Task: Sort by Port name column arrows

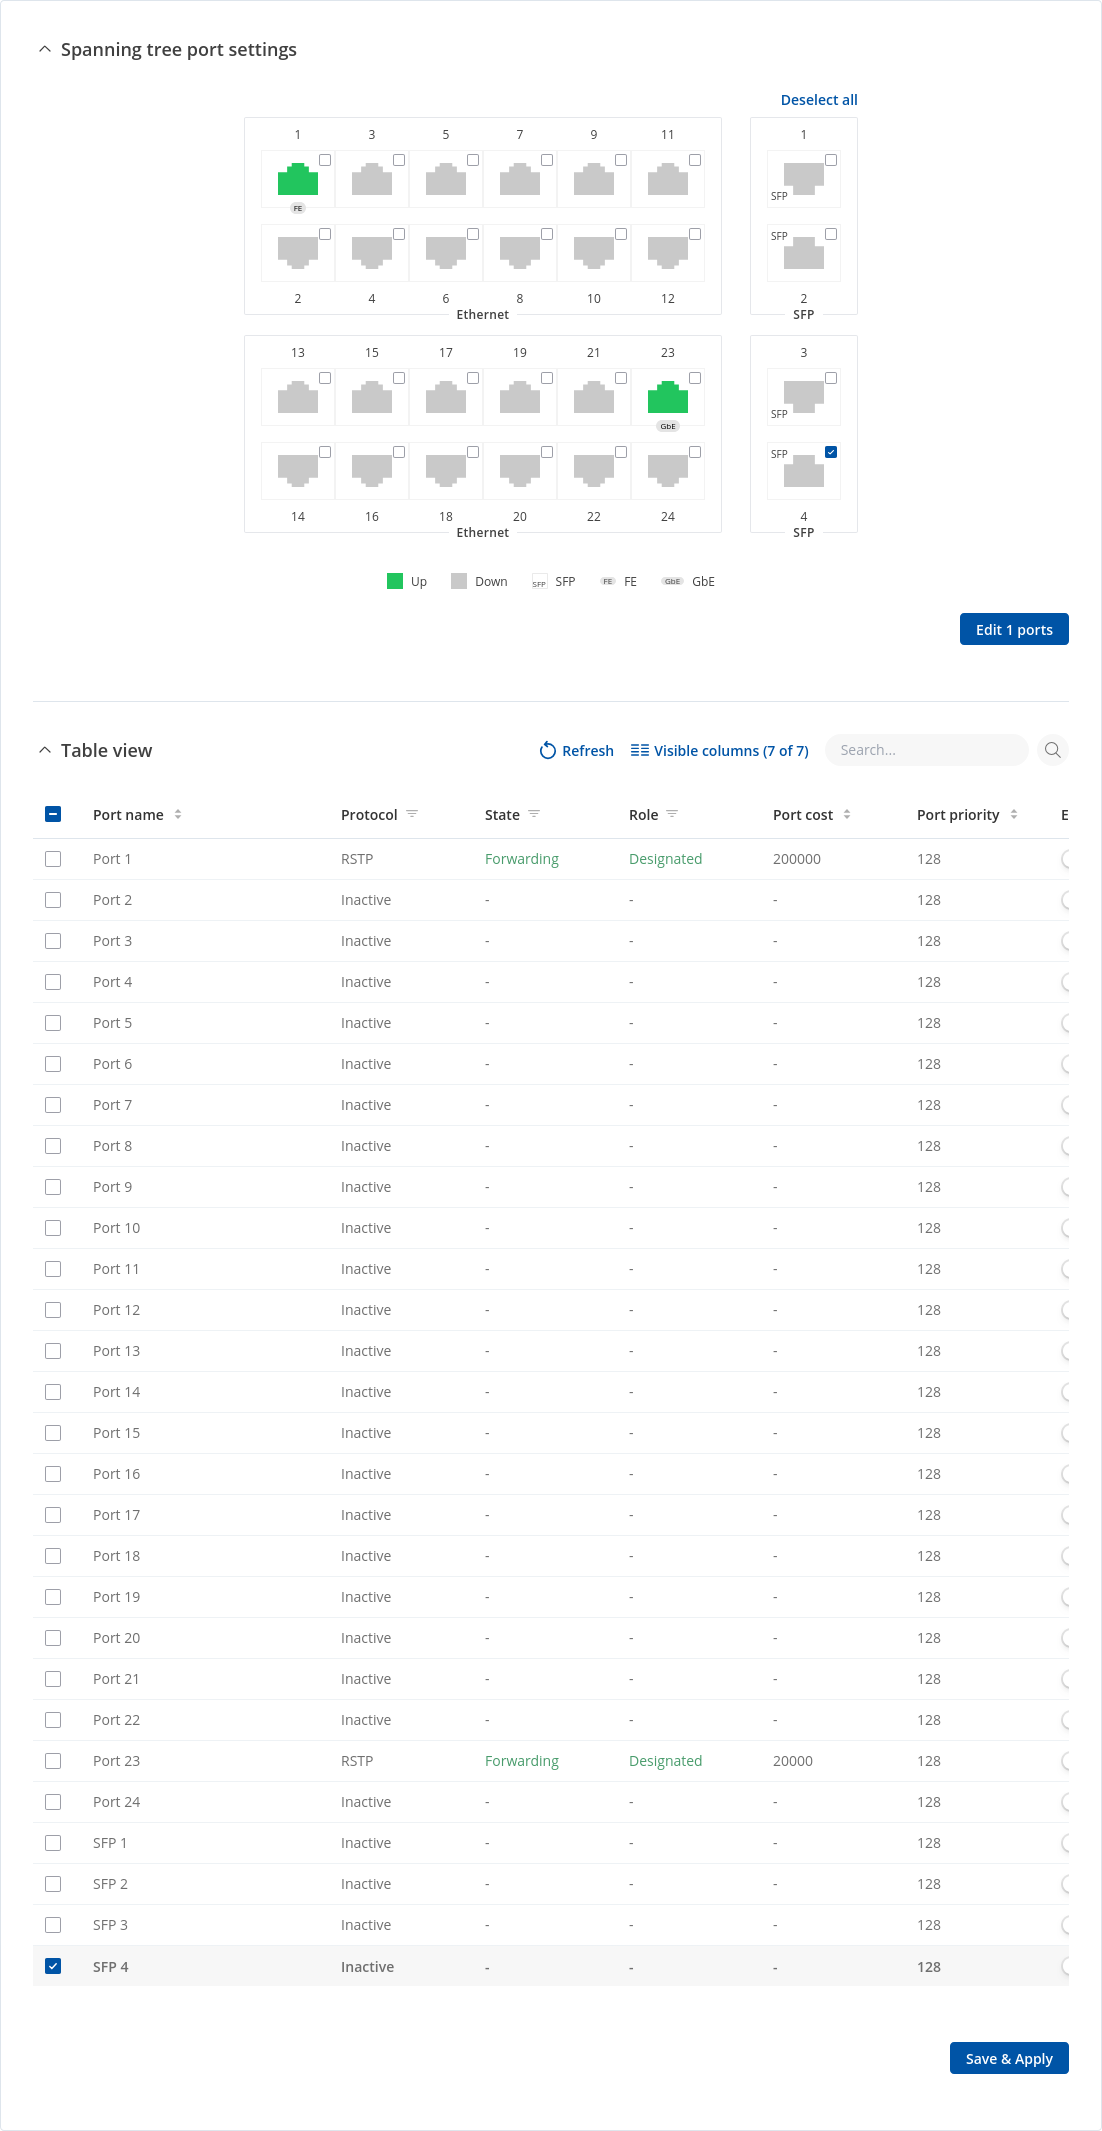Action: [x=178, y=814]
